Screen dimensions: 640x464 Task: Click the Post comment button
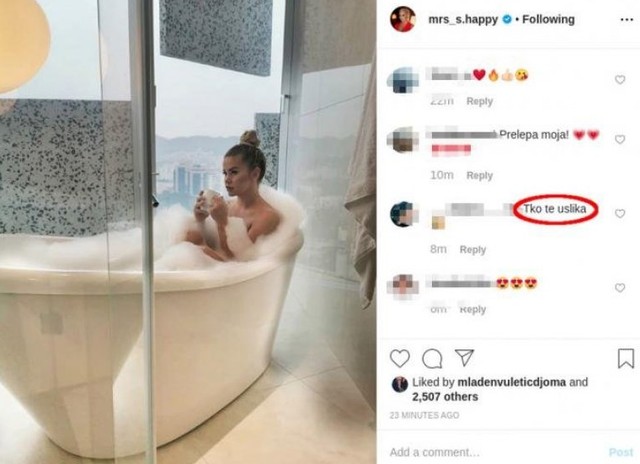tap(620, 452)
